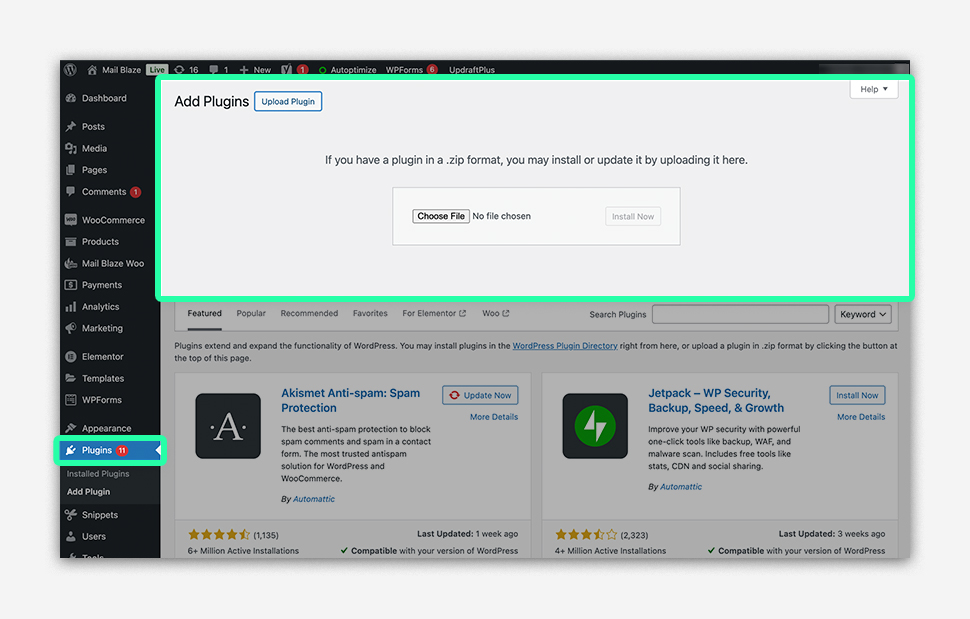Click the 'Add Plugins' page heading
Screen dimensions: 970x619
point(212,101)
